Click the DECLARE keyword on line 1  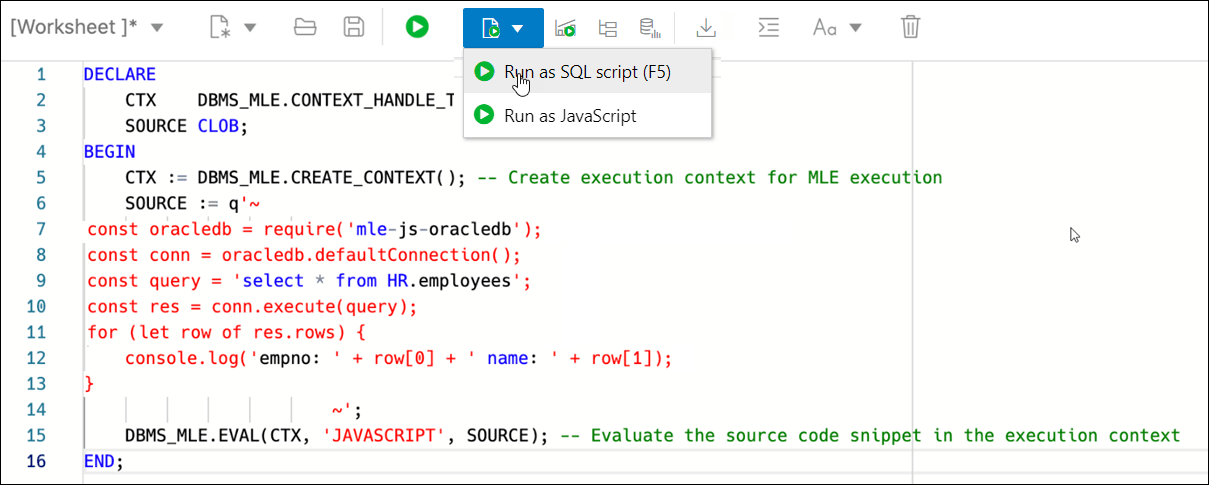pyautogui.click(x=120, y=74)
